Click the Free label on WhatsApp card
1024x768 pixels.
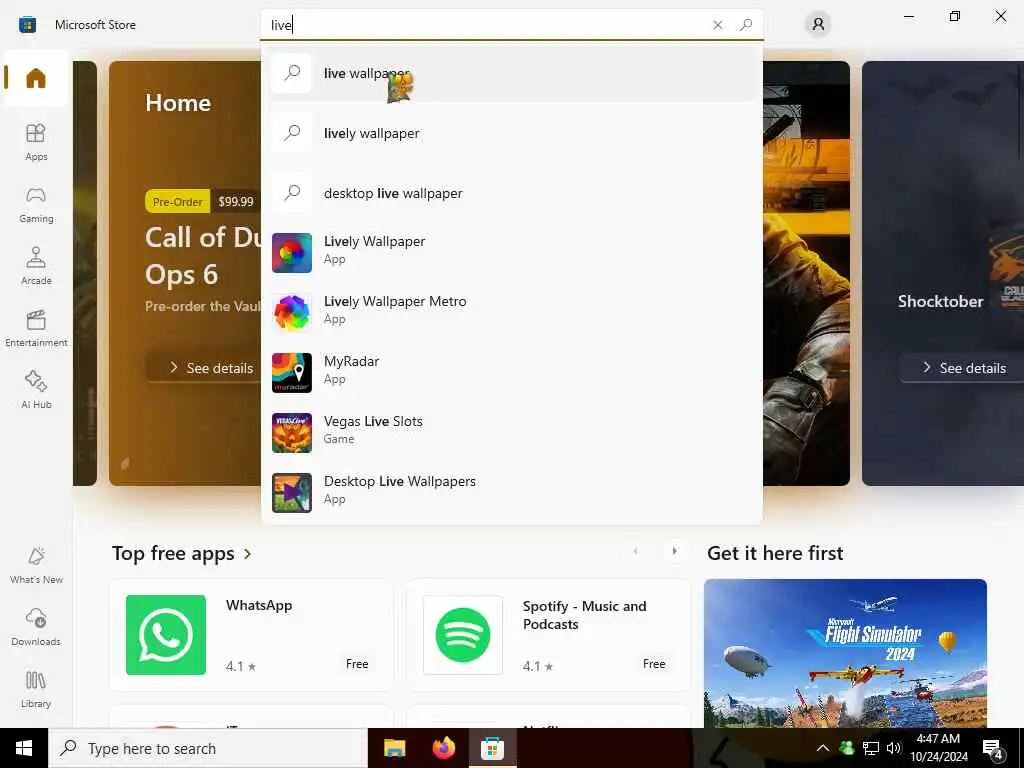pos(357,664)
